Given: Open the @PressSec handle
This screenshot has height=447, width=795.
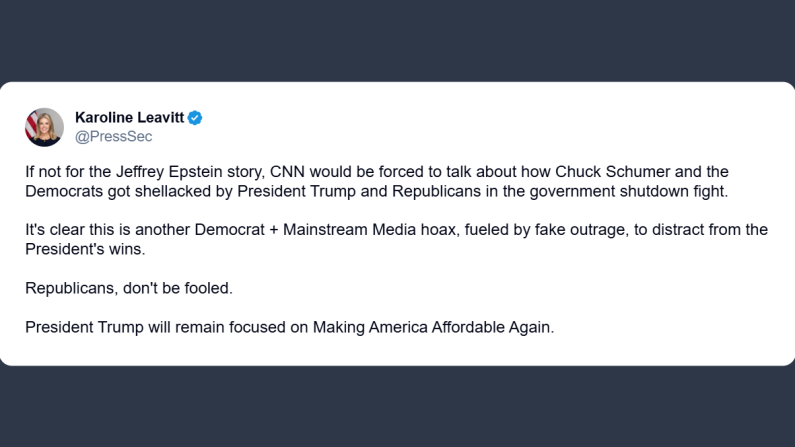Looking at the screenshot, I should tap(114, 136).
